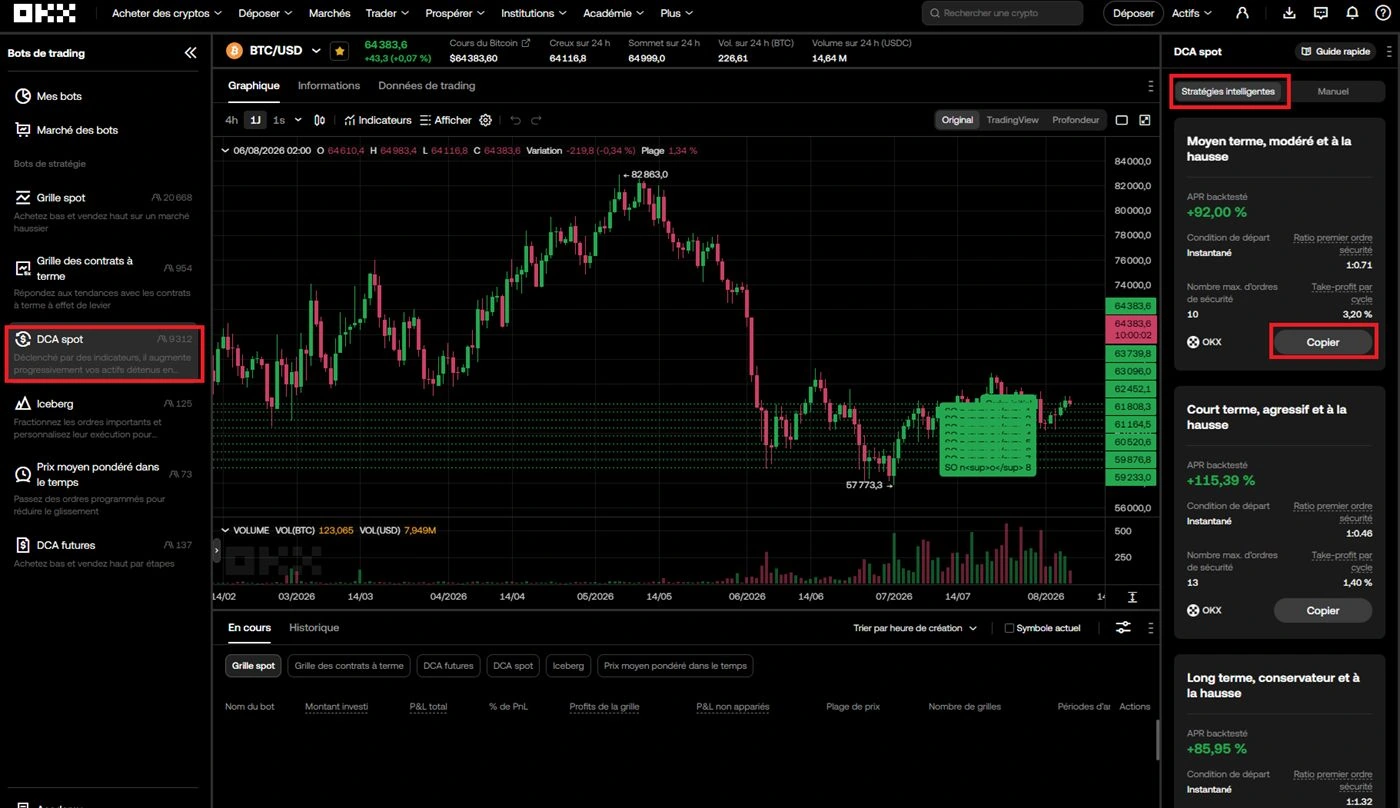Expand chart to fullscreen
Screen dimensions: 1400x808
click(x=1145, y=120)
